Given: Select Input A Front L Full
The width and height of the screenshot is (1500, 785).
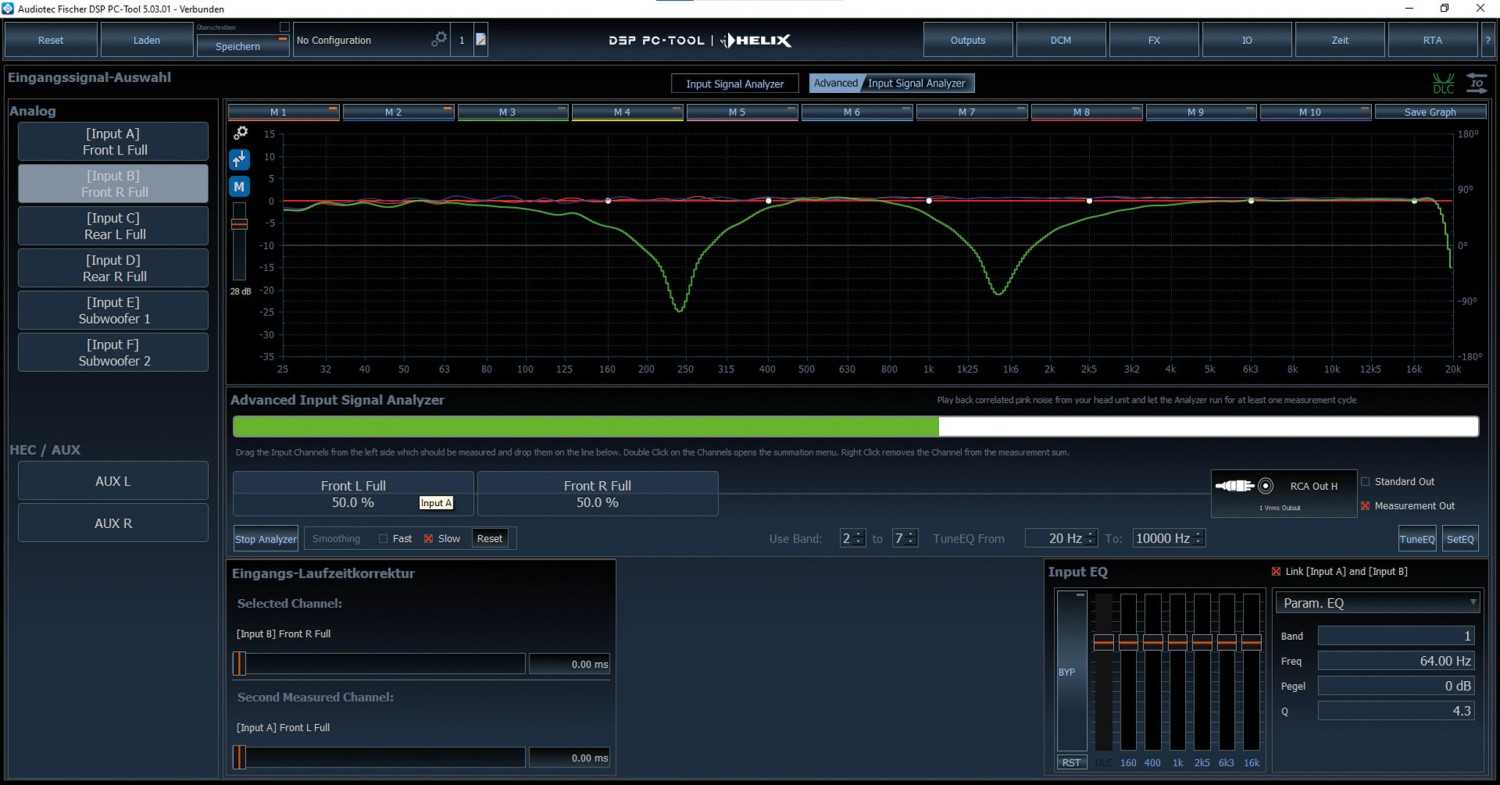Looking at the screenshot, I should 113,142.
